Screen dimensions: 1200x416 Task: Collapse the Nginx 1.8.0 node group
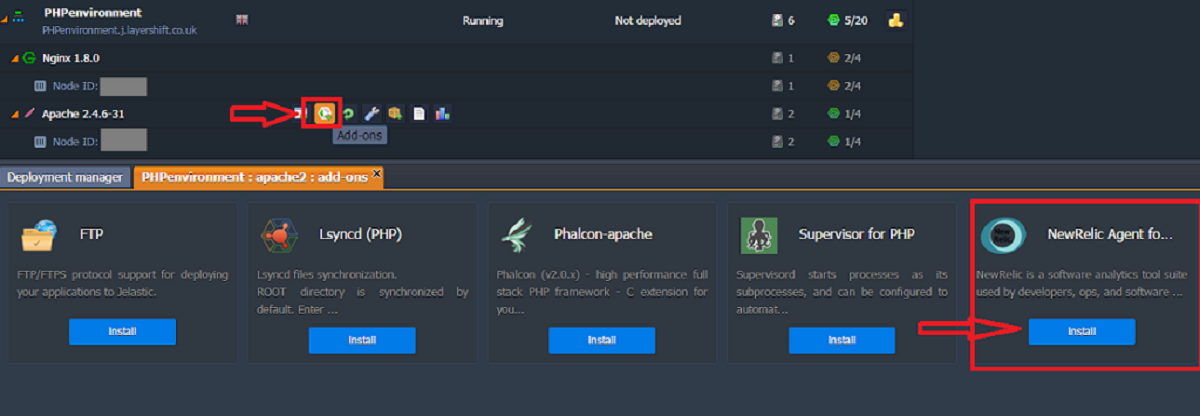click(15, 59)
